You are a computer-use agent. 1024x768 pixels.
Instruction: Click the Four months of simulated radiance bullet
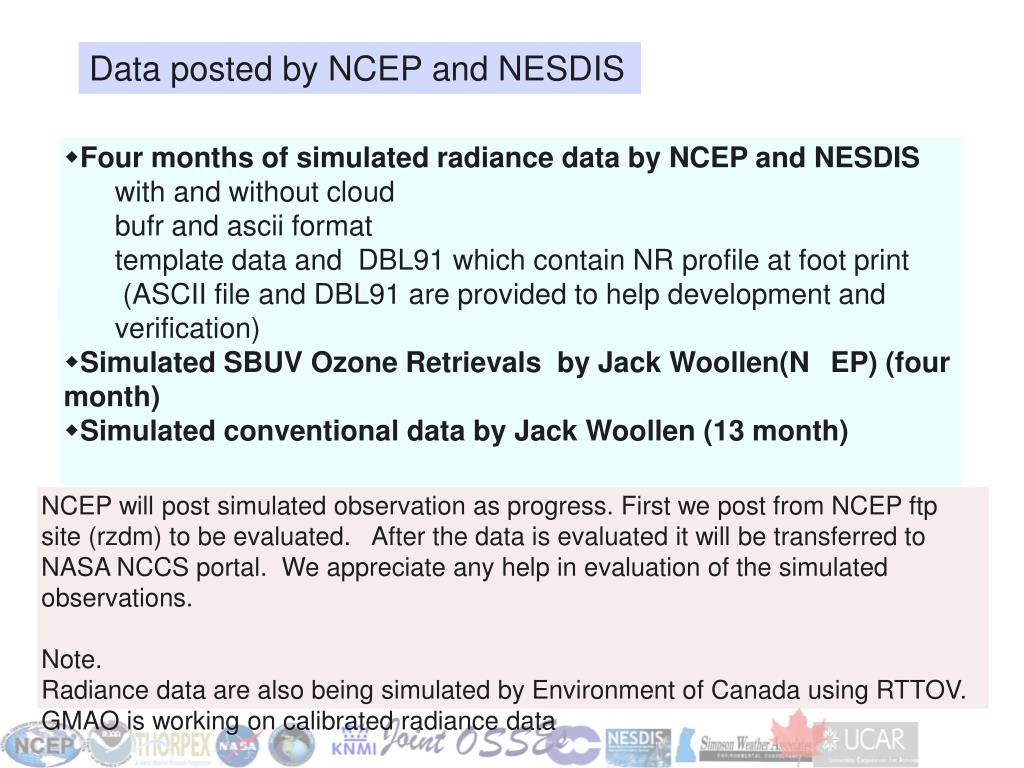[493, 157]
